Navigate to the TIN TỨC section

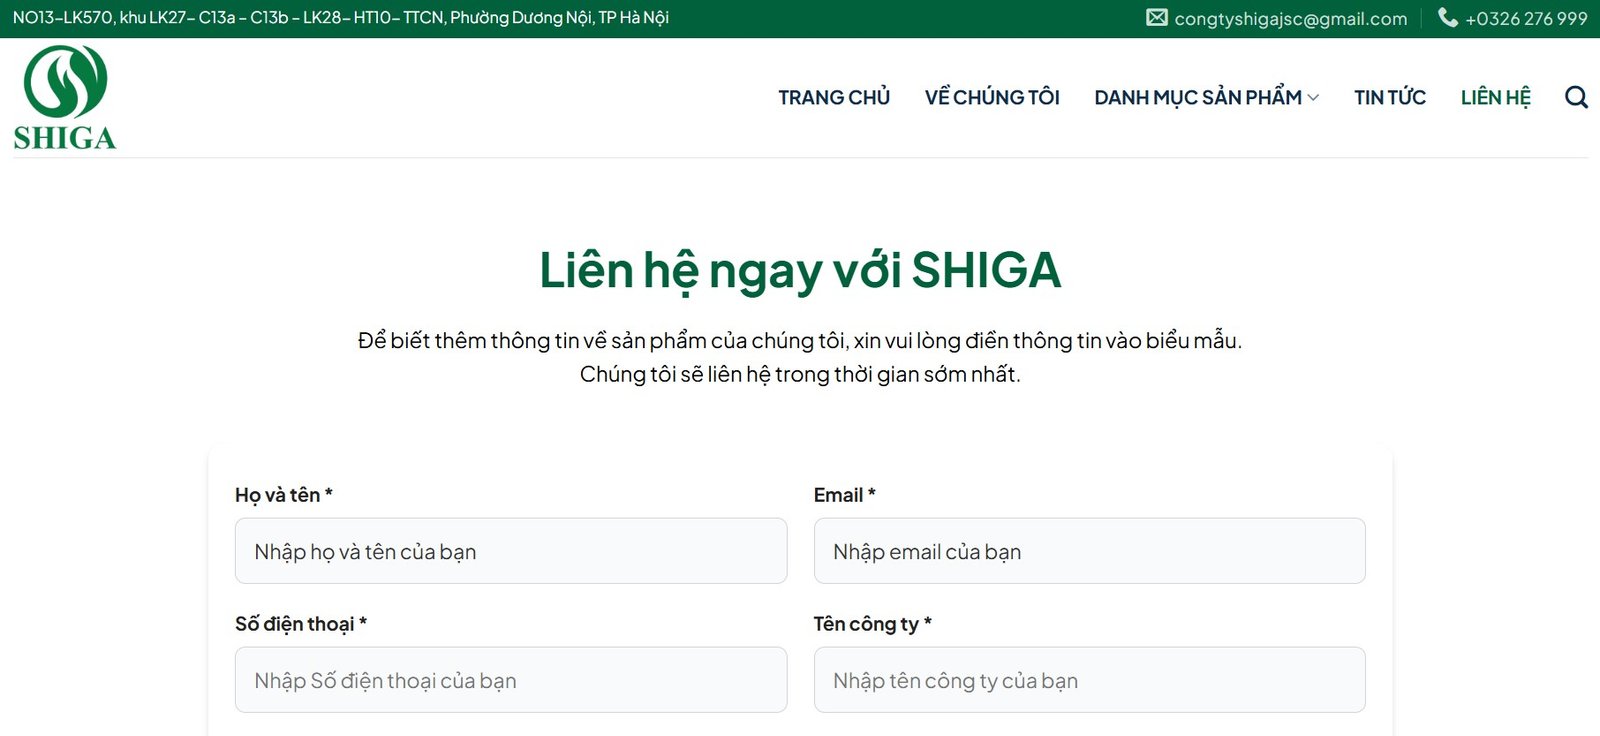pos(1389,98)
